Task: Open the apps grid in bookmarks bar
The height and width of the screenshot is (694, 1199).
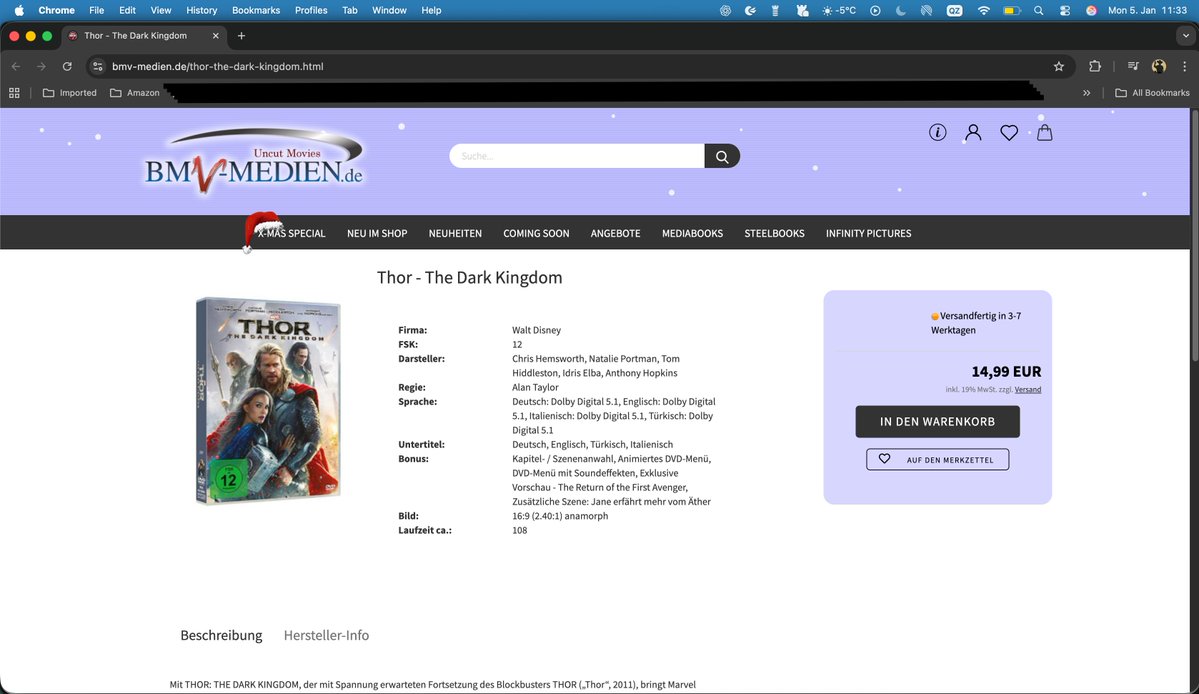Action: pos(14,92)
